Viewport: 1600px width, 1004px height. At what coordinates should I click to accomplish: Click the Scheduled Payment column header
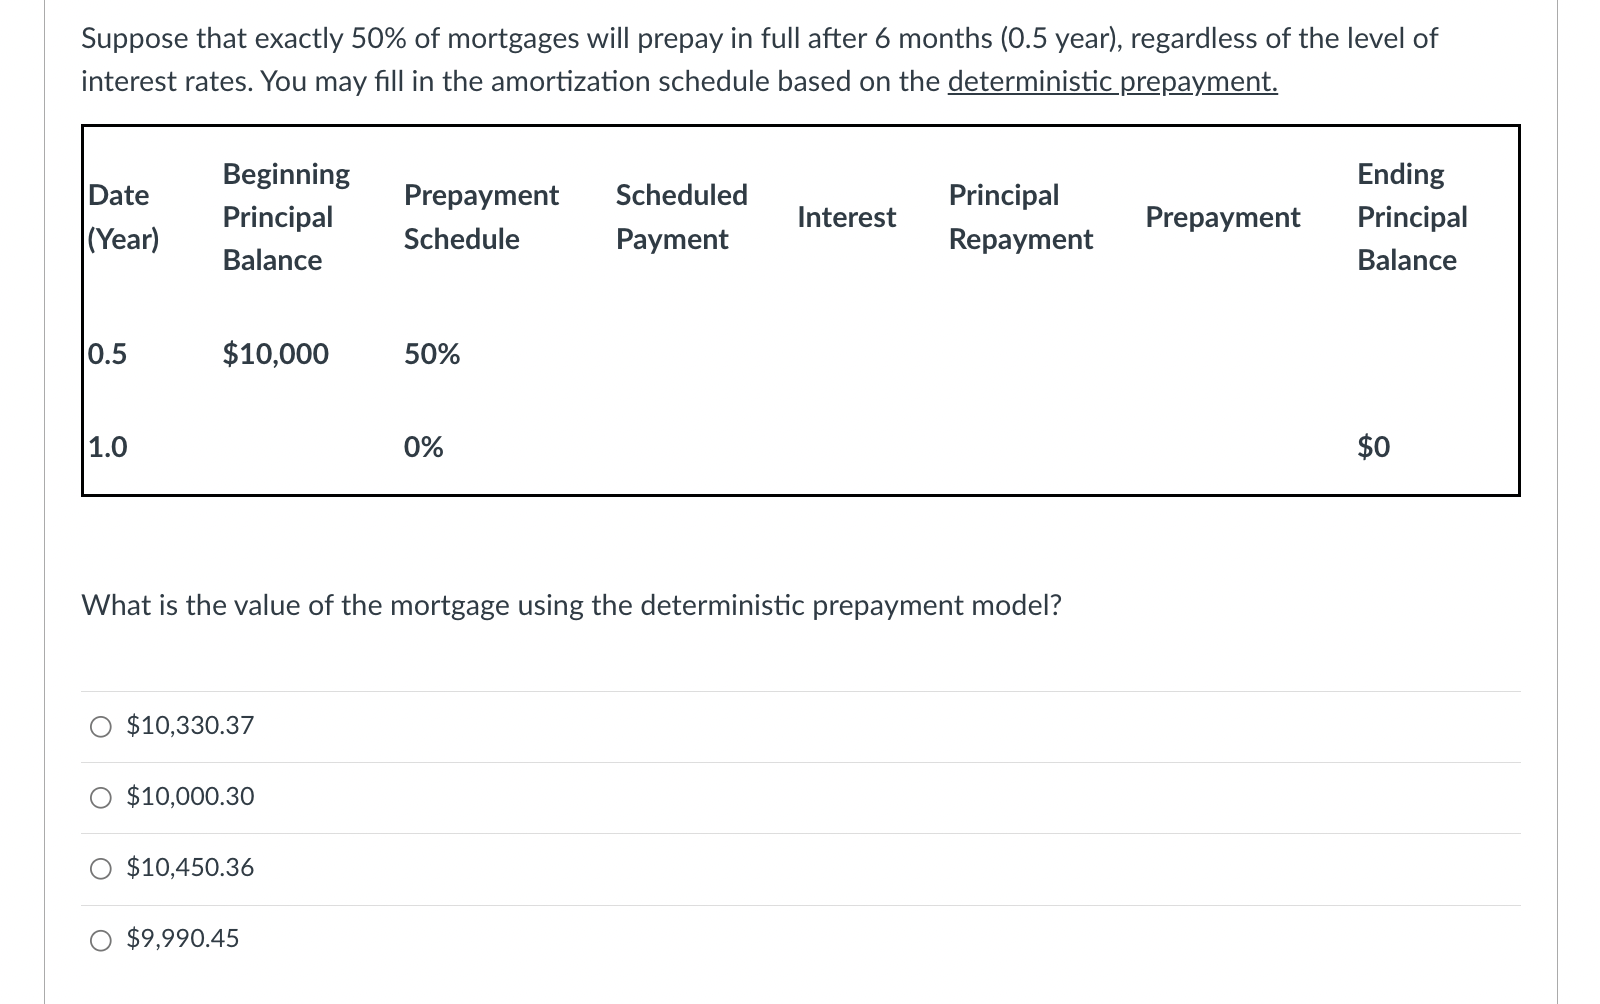pos(681,217)
